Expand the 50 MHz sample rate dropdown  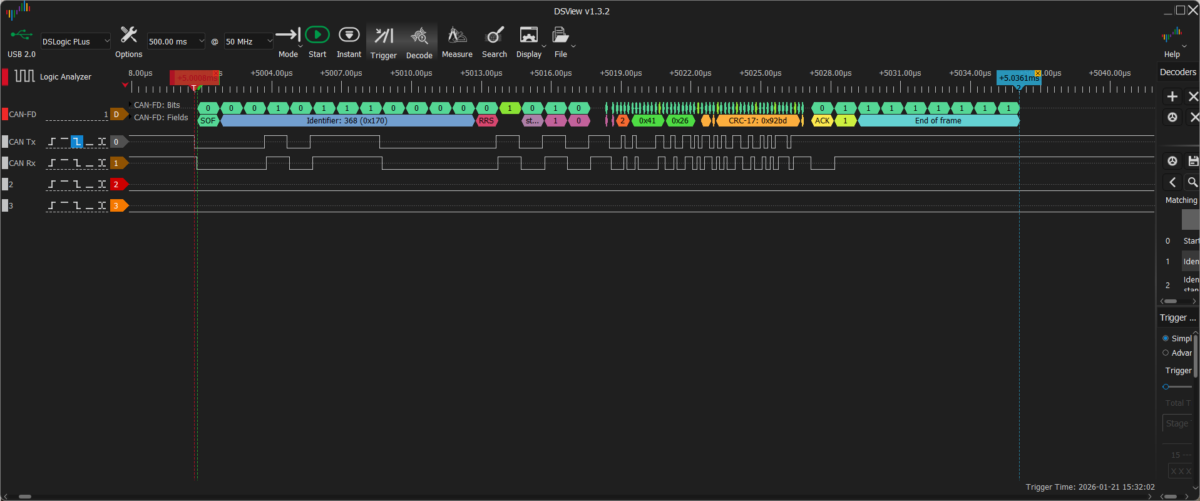248,42
